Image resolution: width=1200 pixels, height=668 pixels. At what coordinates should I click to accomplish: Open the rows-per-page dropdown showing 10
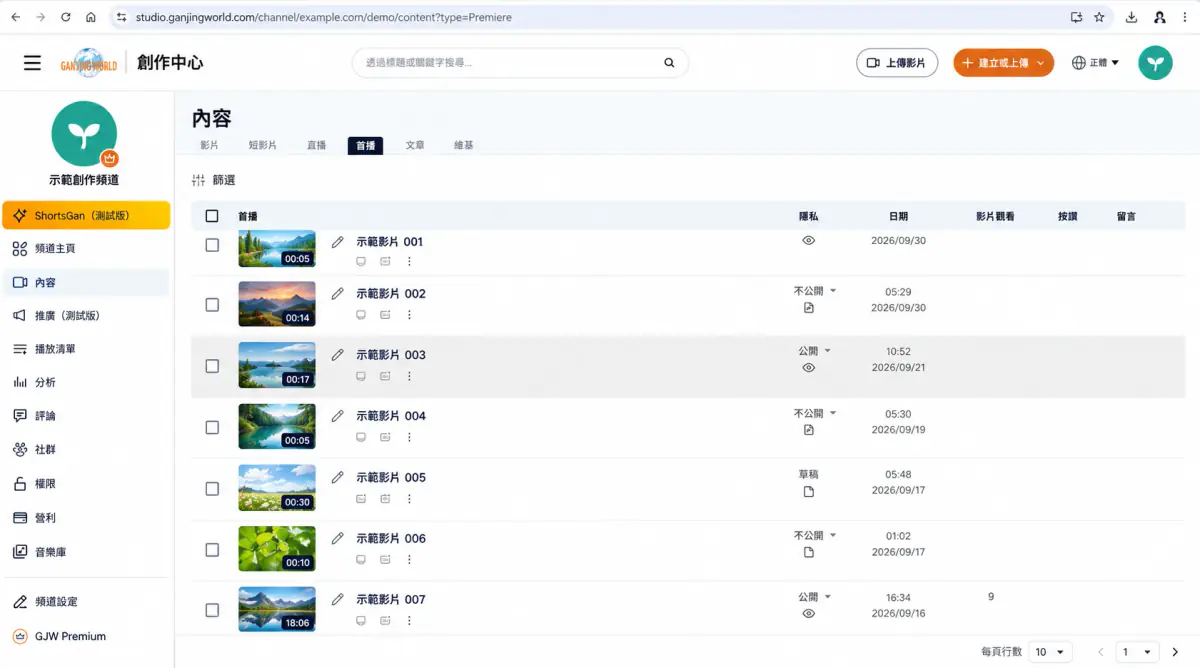pyautogui.click(x=1050, y=652)
